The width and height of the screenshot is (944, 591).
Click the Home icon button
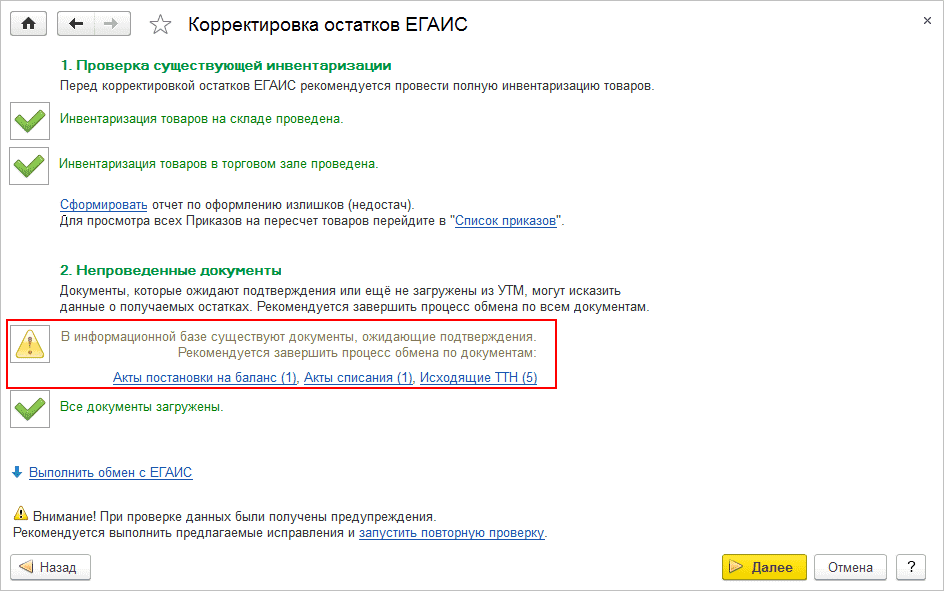(29, 23)
